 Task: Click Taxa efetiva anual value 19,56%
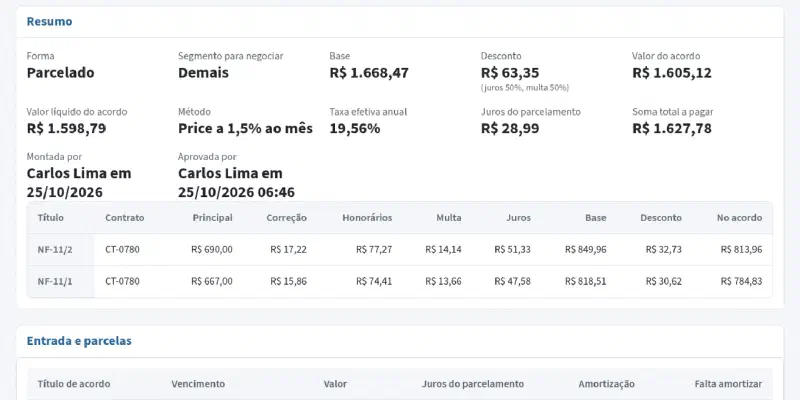coord(355,128)
